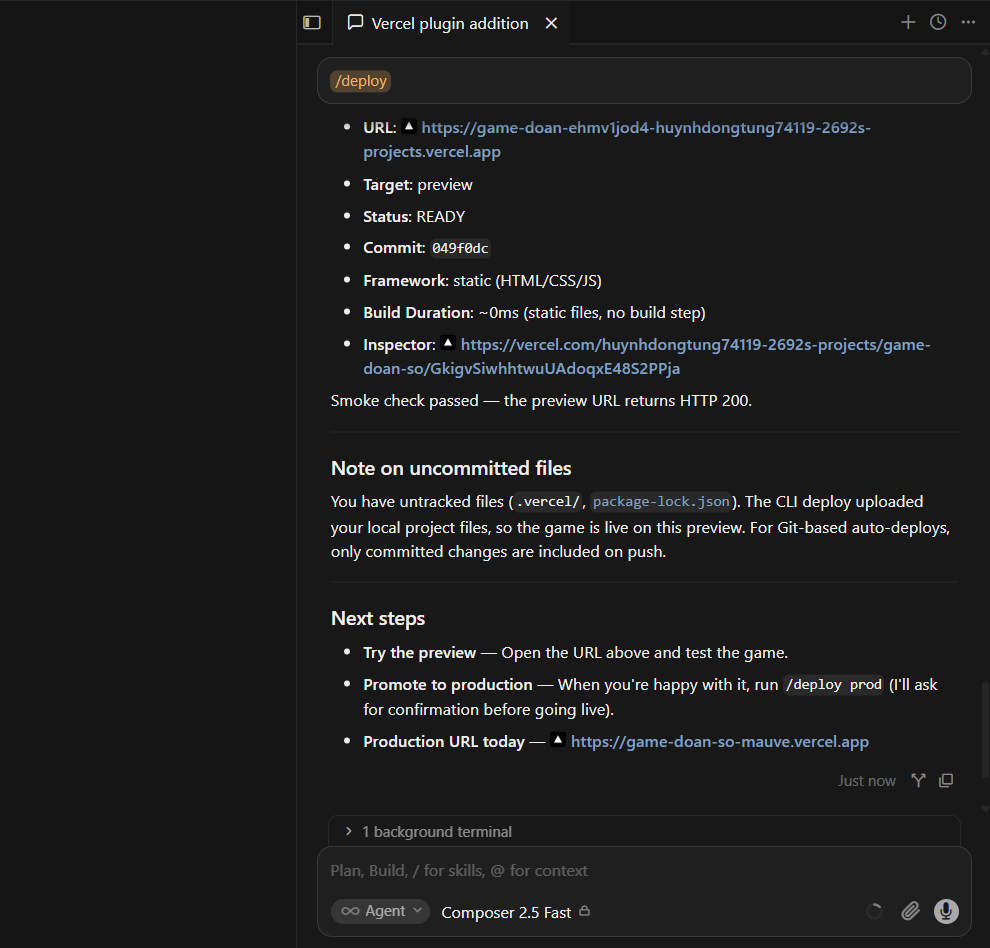The height and width of the screenshot is (948, 990).
Task: Open the game-doan preview deployment URL
Action: (x=617, y=140)
